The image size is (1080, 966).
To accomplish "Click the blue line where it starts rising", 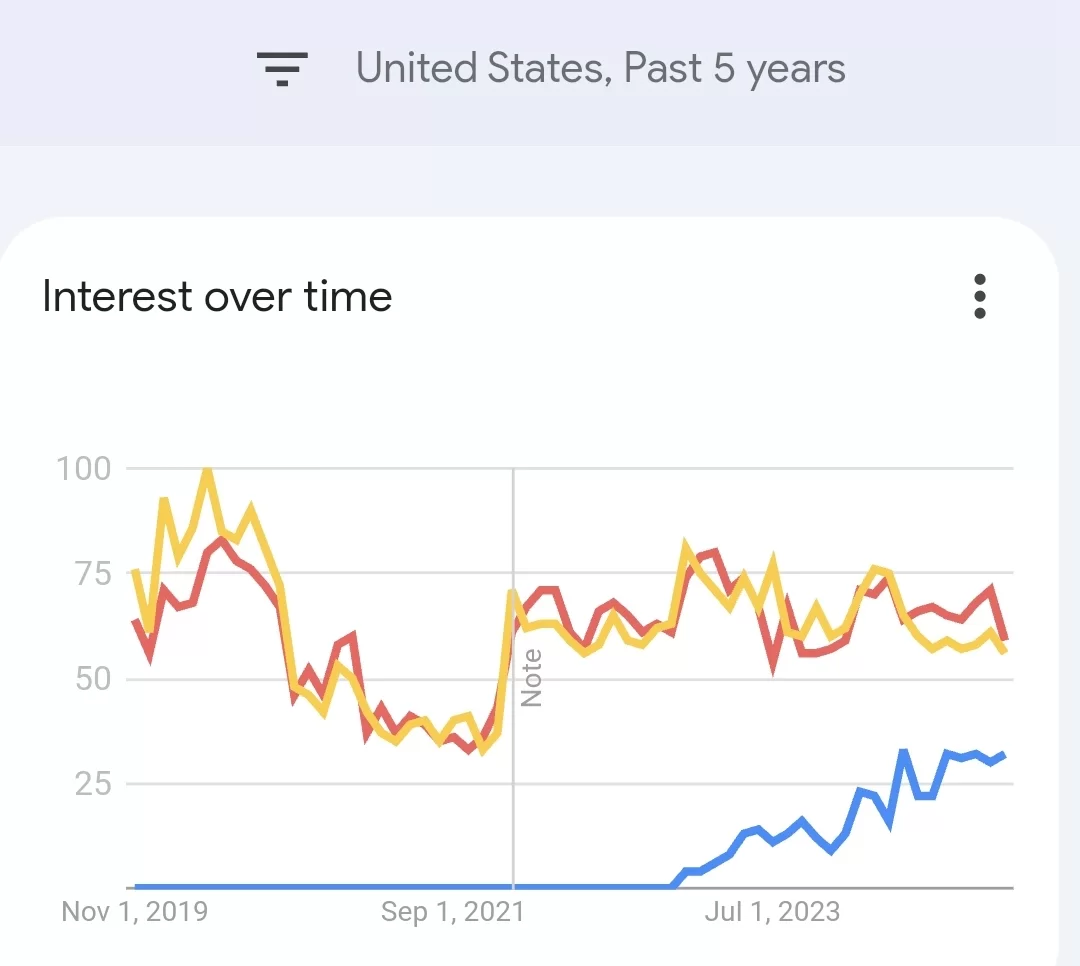I will [672, 886].
